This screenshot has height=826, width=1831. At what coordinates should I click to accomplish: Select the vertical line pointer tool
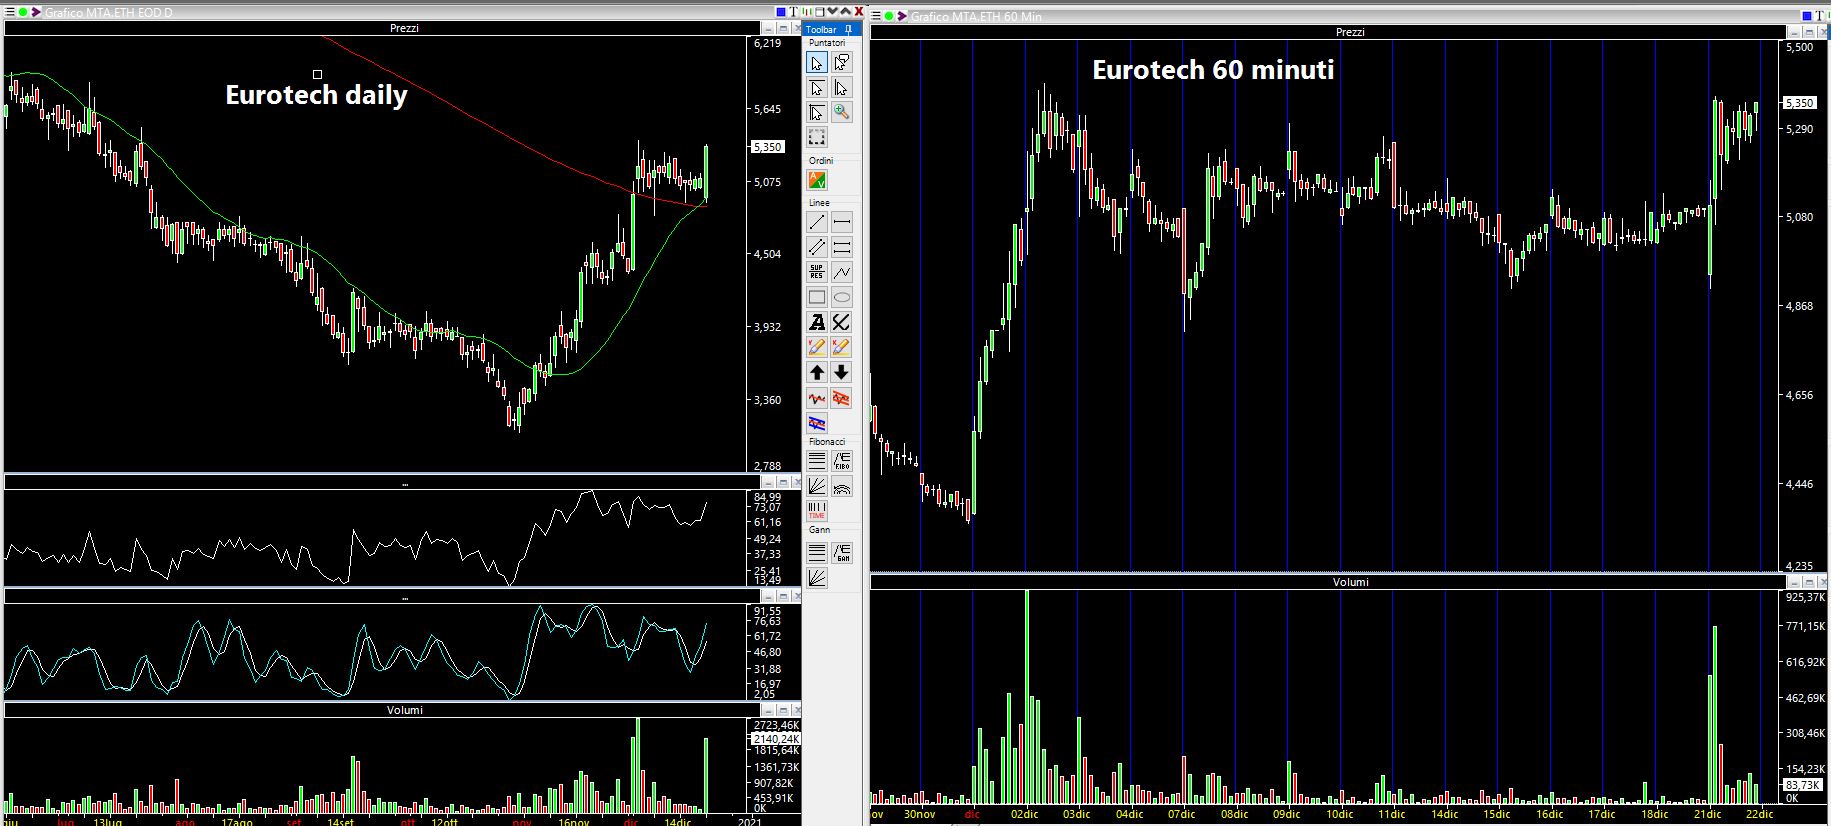point(842,88)
